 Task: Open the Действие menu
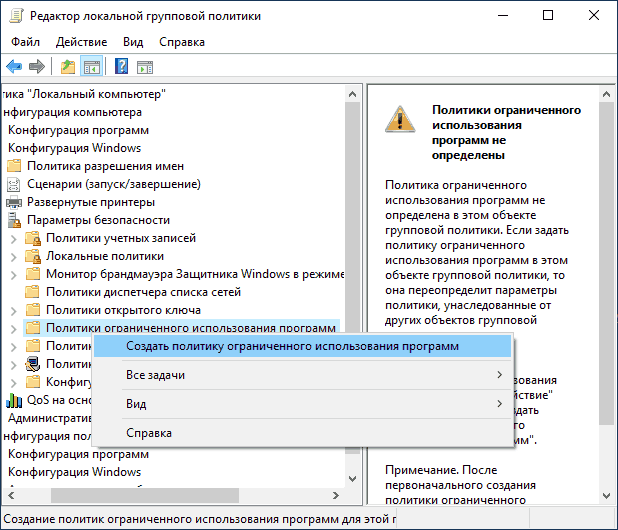click(x=81, y=42)
